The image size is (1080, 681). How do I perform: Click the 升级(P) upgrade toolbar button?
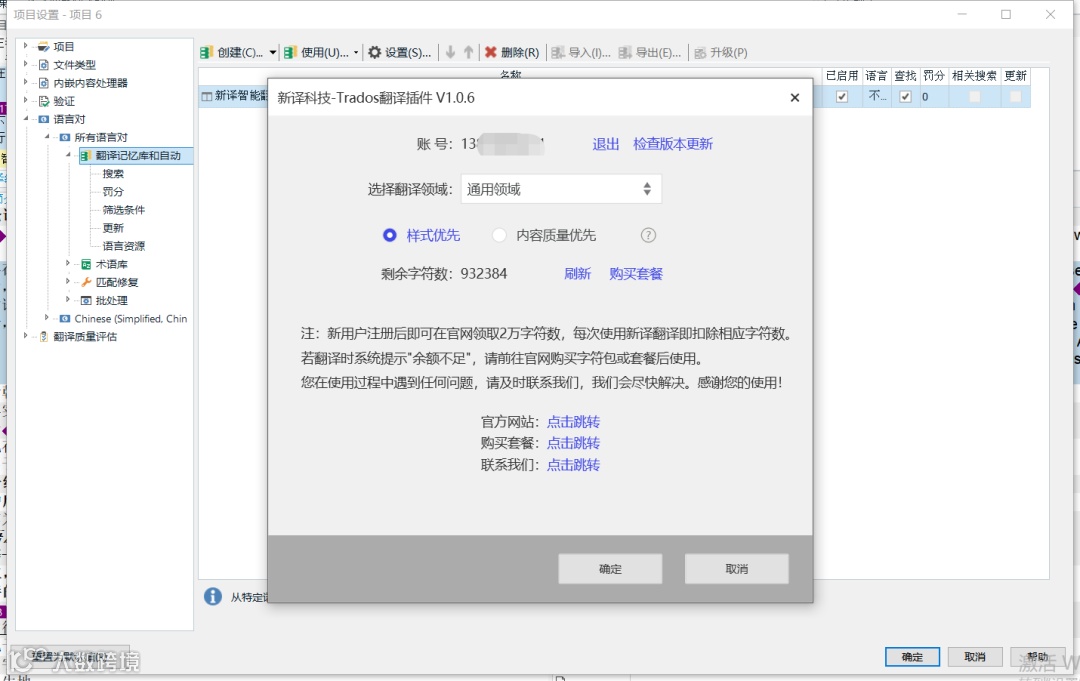[720, 52]
